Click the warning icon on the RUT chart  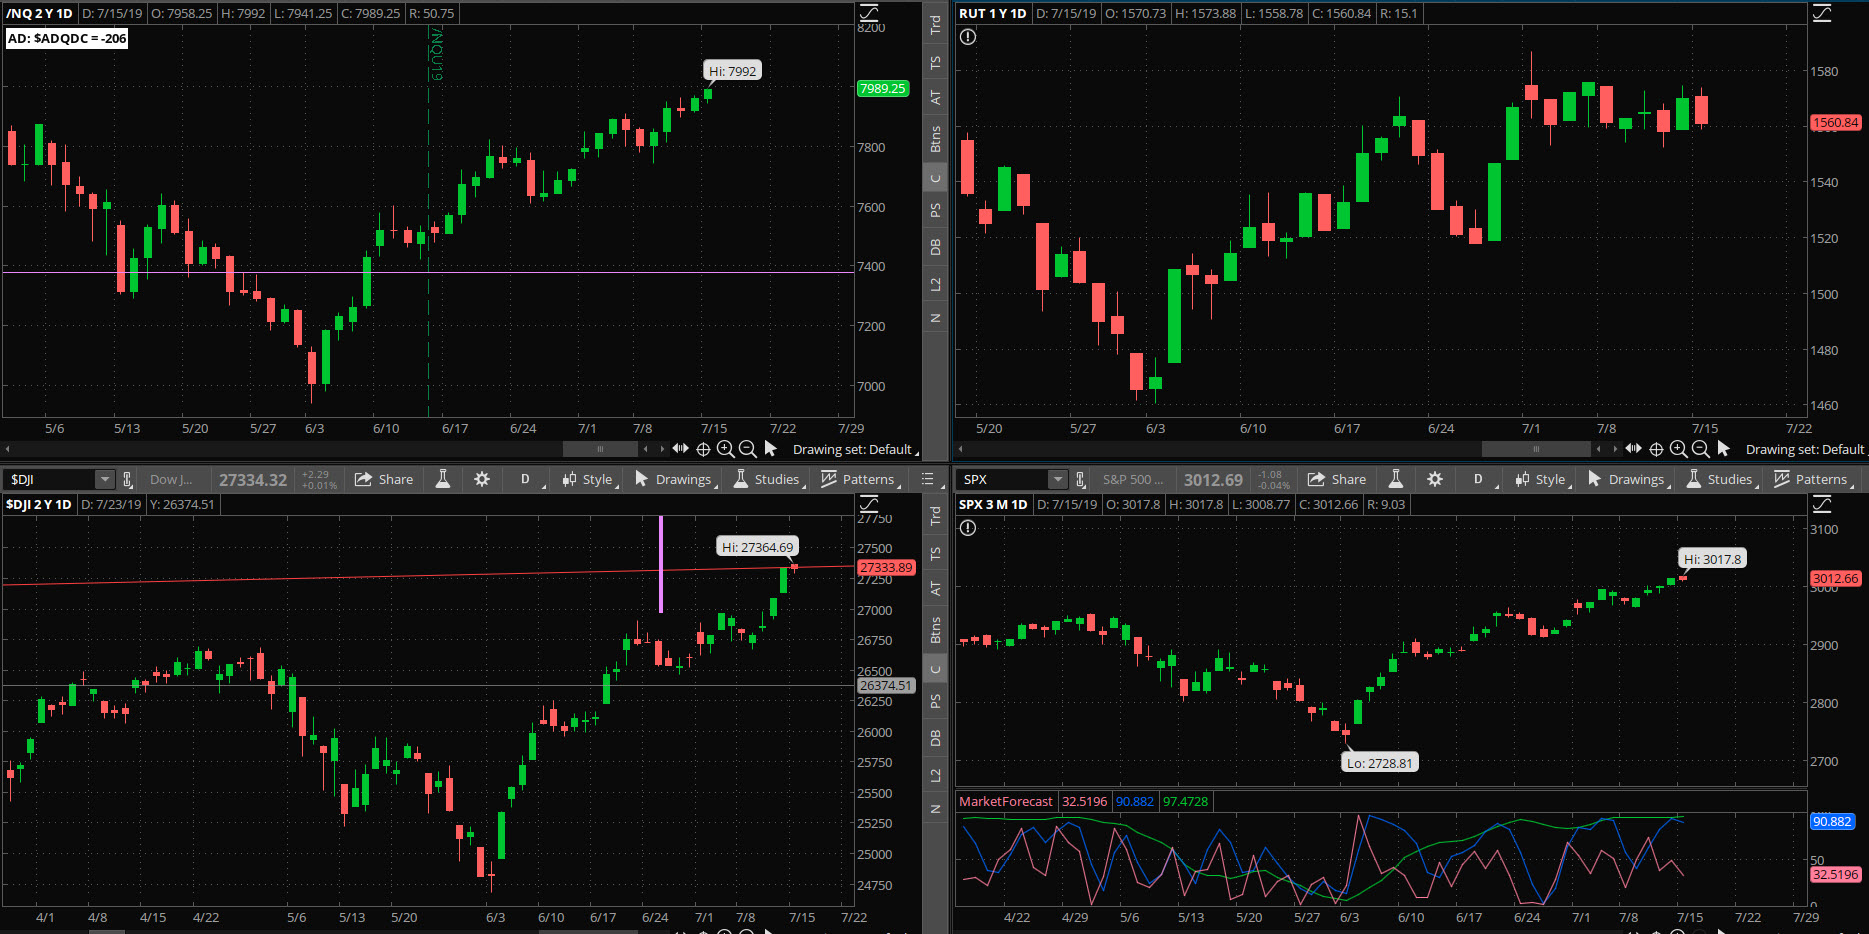pyautogui.click(x=968, y=37)
